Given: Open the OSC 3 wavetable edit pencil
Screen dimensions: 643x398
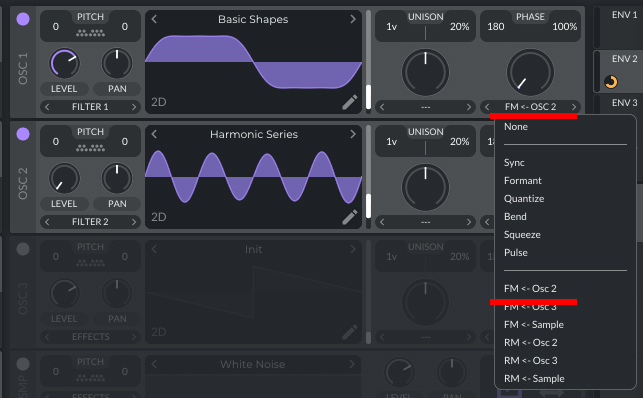Looking at the screenshot, I should click(350, 332).
